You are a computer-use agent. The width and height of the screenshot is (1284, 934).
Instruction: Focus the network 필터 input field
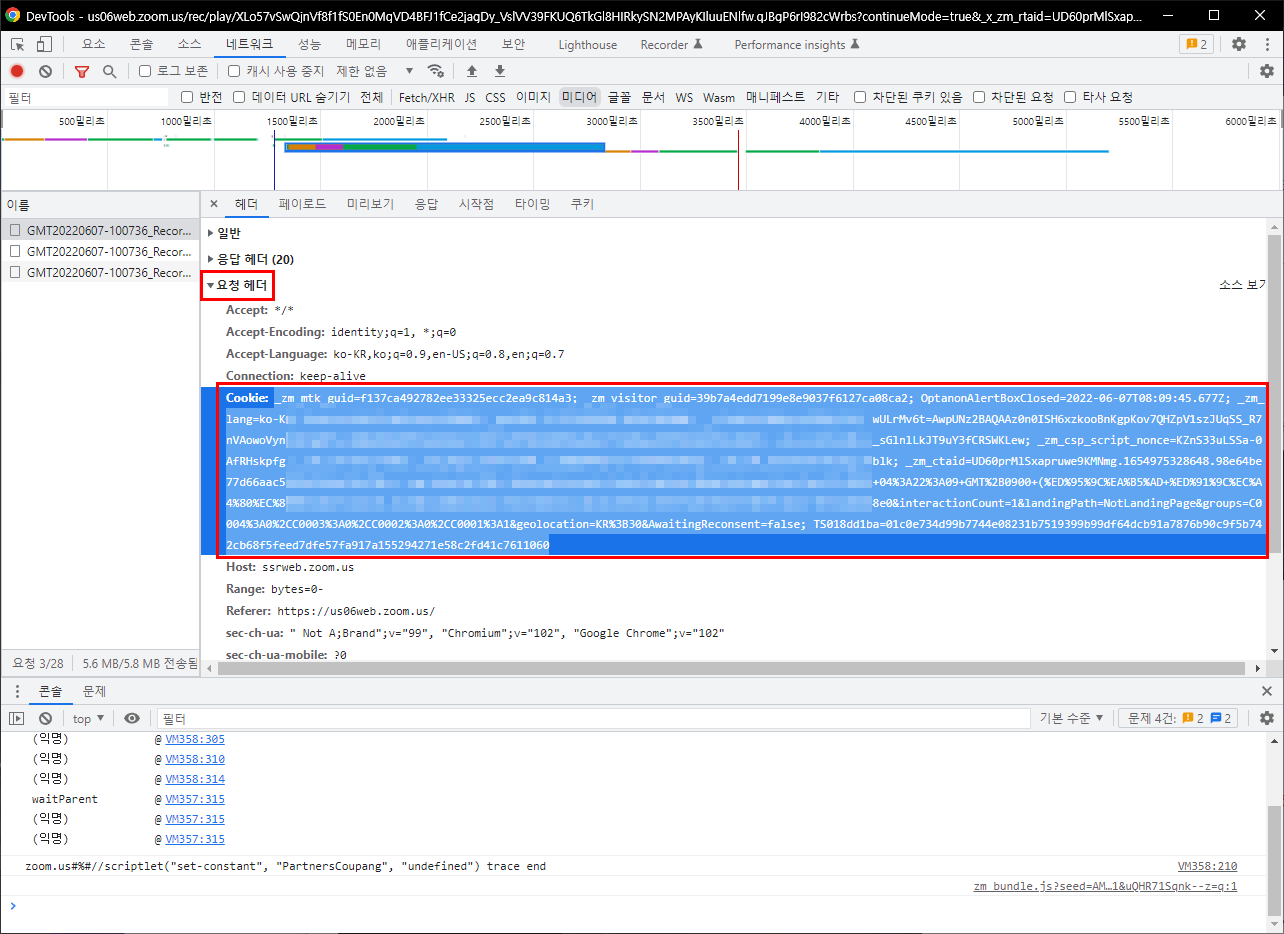pos(86,97)
